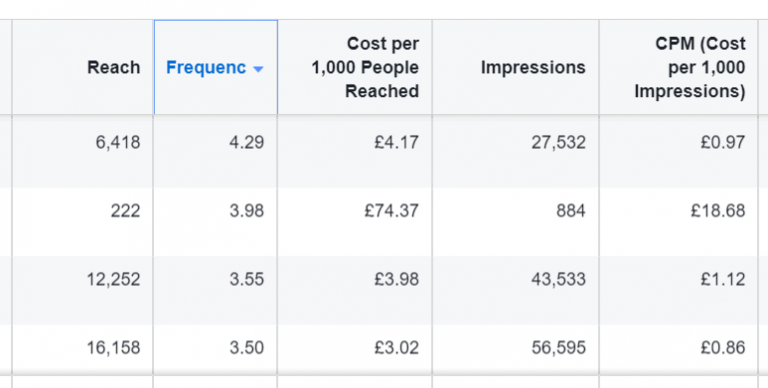The width and height of the screenshot is (768, 388).
Task: Select the 56,595 impressions cell
Action: (558, 348)
